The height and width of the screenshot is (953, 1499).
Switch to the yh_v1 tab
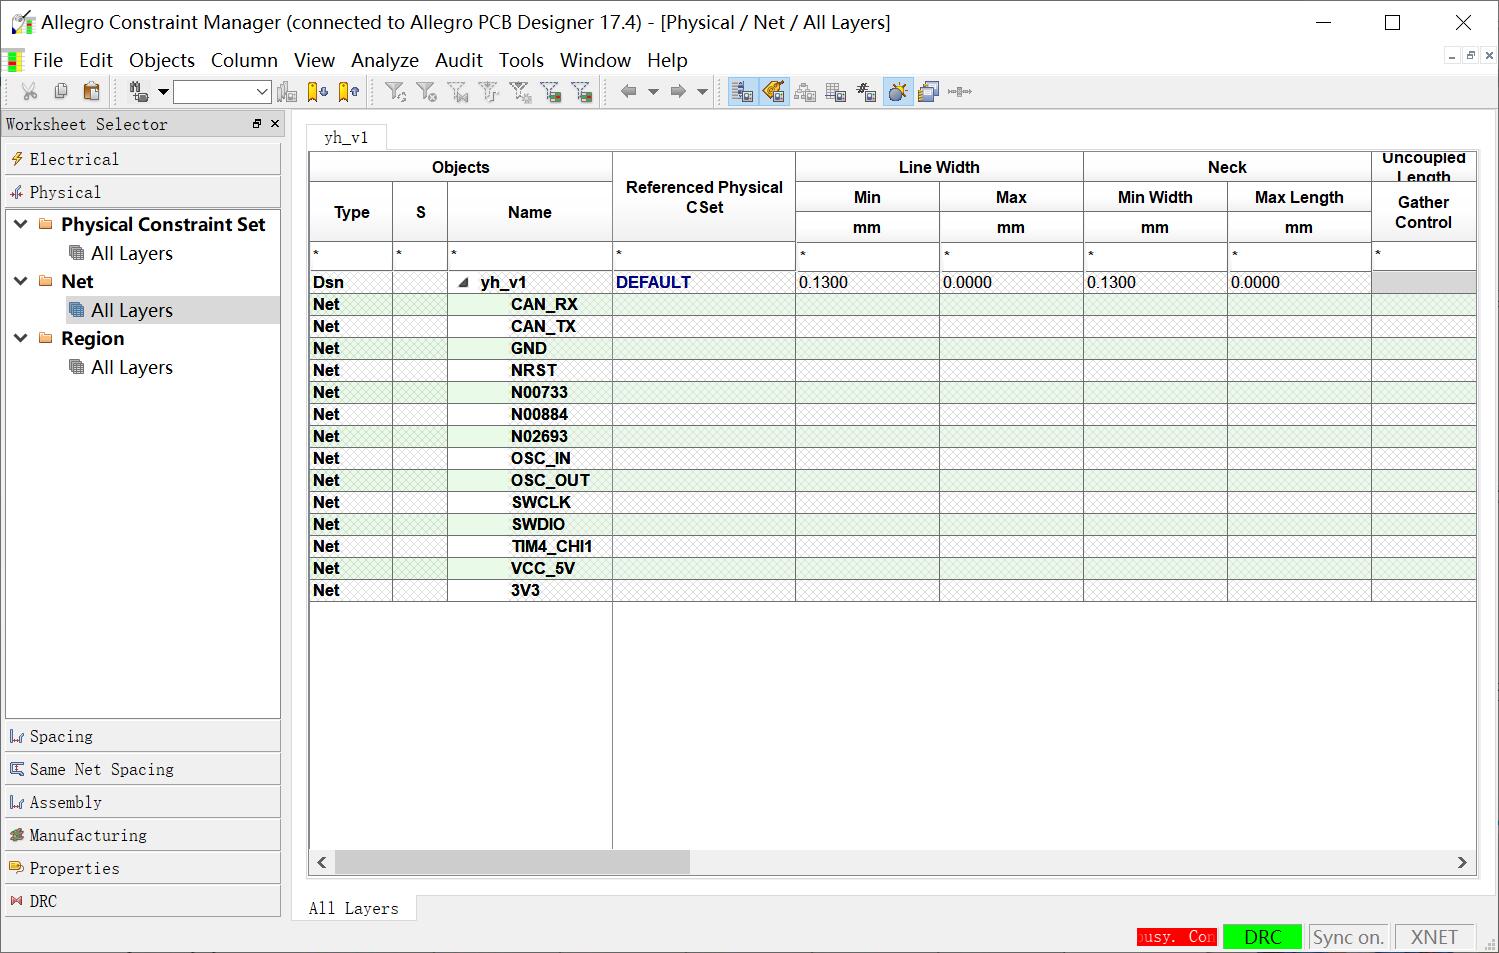pos(346,138)
